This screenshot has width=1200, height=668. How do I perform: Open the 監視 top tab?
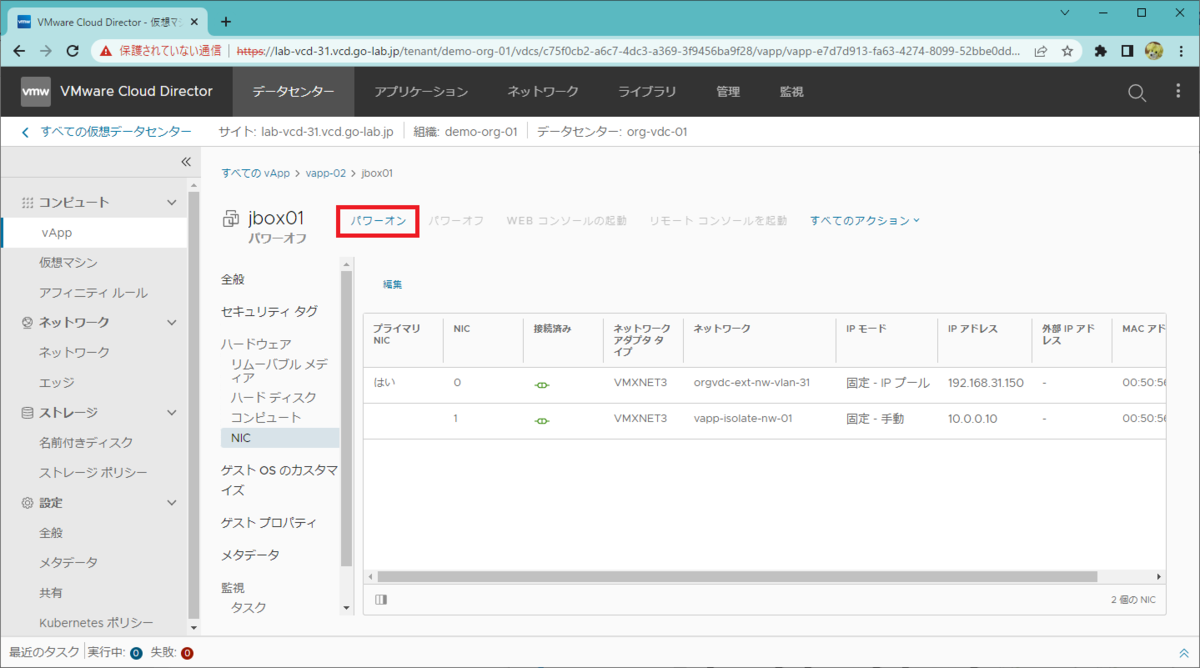pyautogui.click(x=792, y=92)
